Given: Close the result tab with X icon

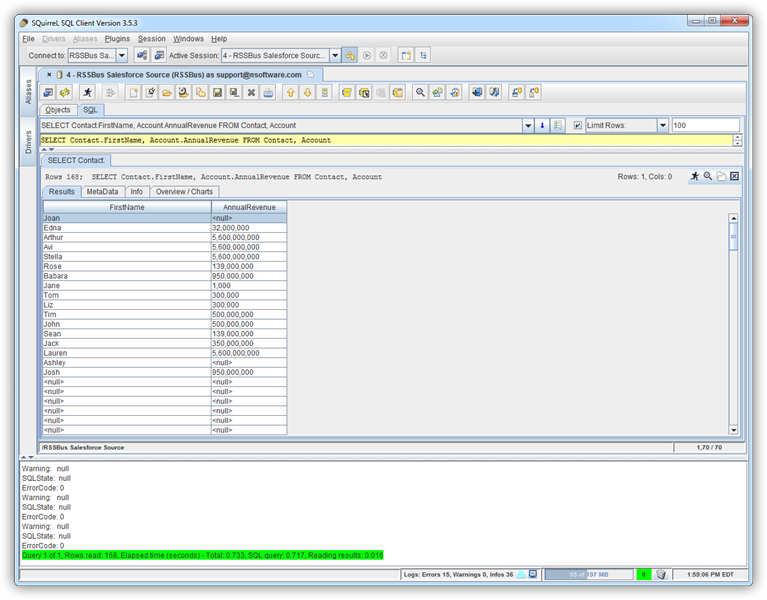Looking at the screenshot, I should tap(734, 176).
